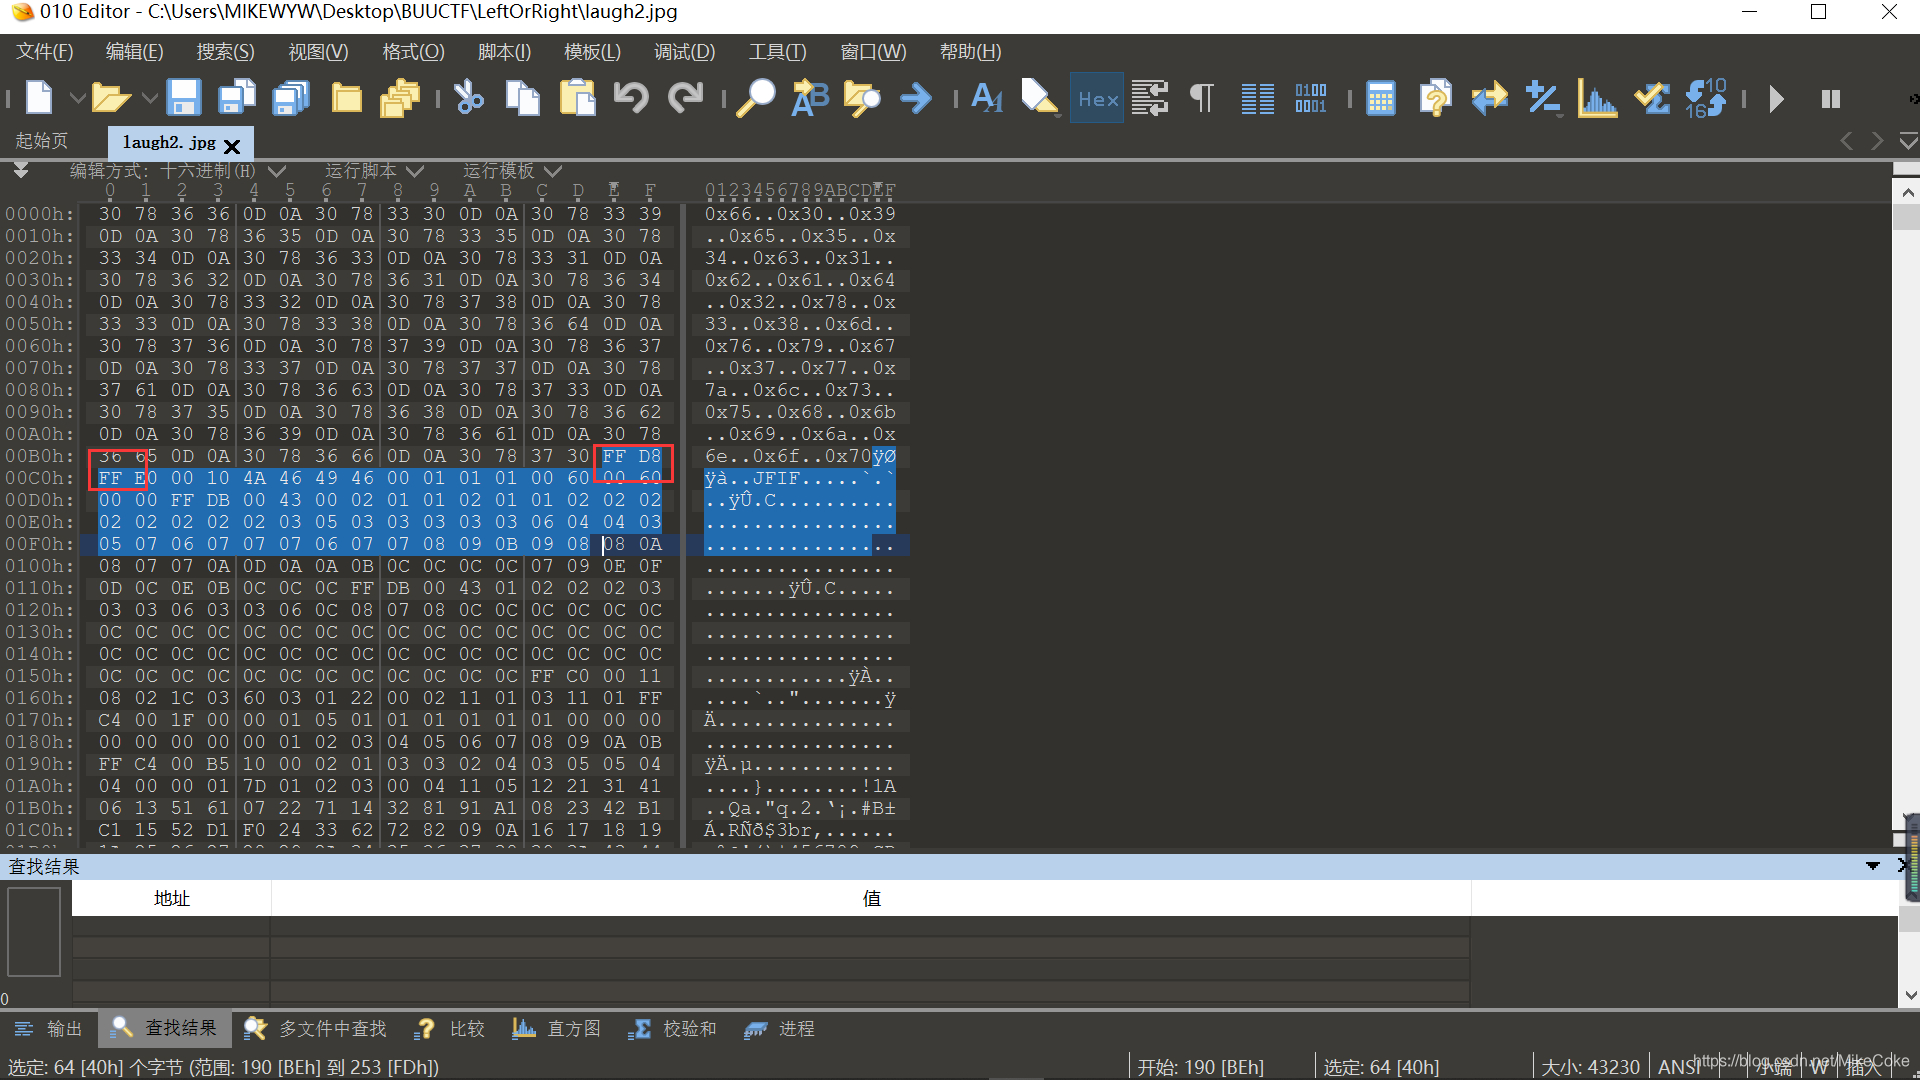Open Find with the magnifier icon

point(756,98)
